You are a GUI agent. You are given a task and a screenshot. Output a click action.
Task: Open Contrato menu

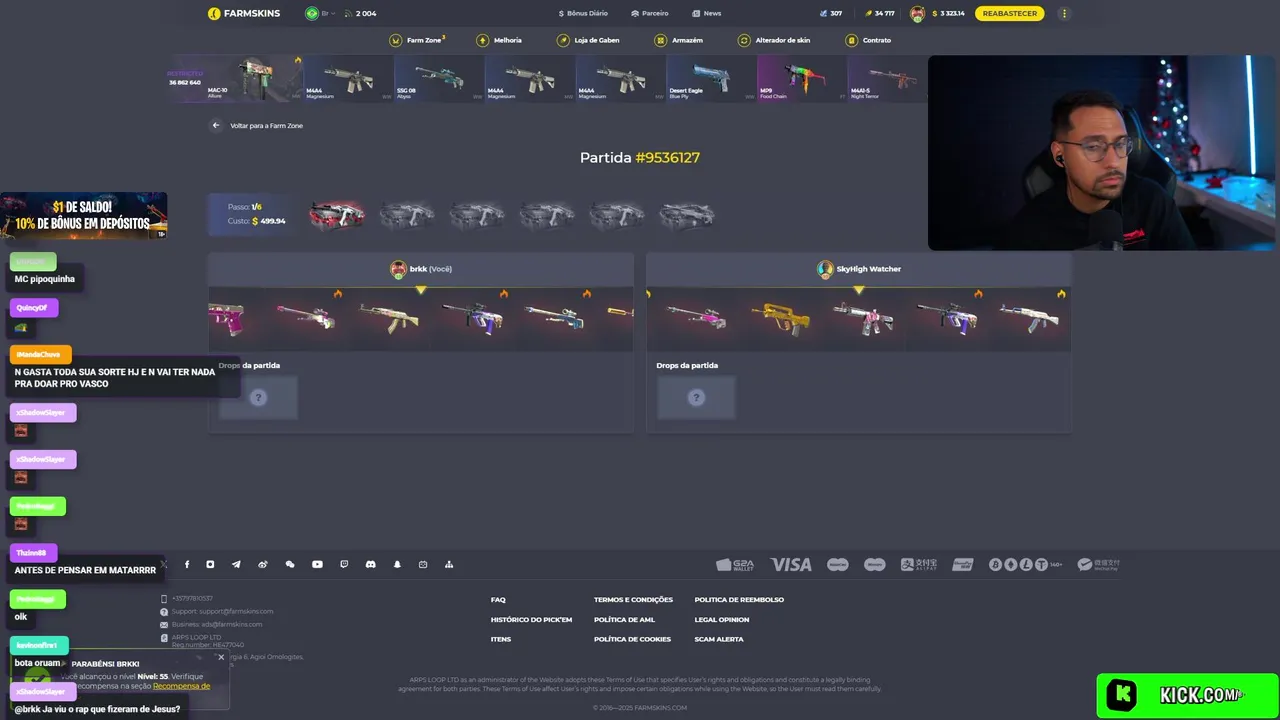[x=868, y=40]
